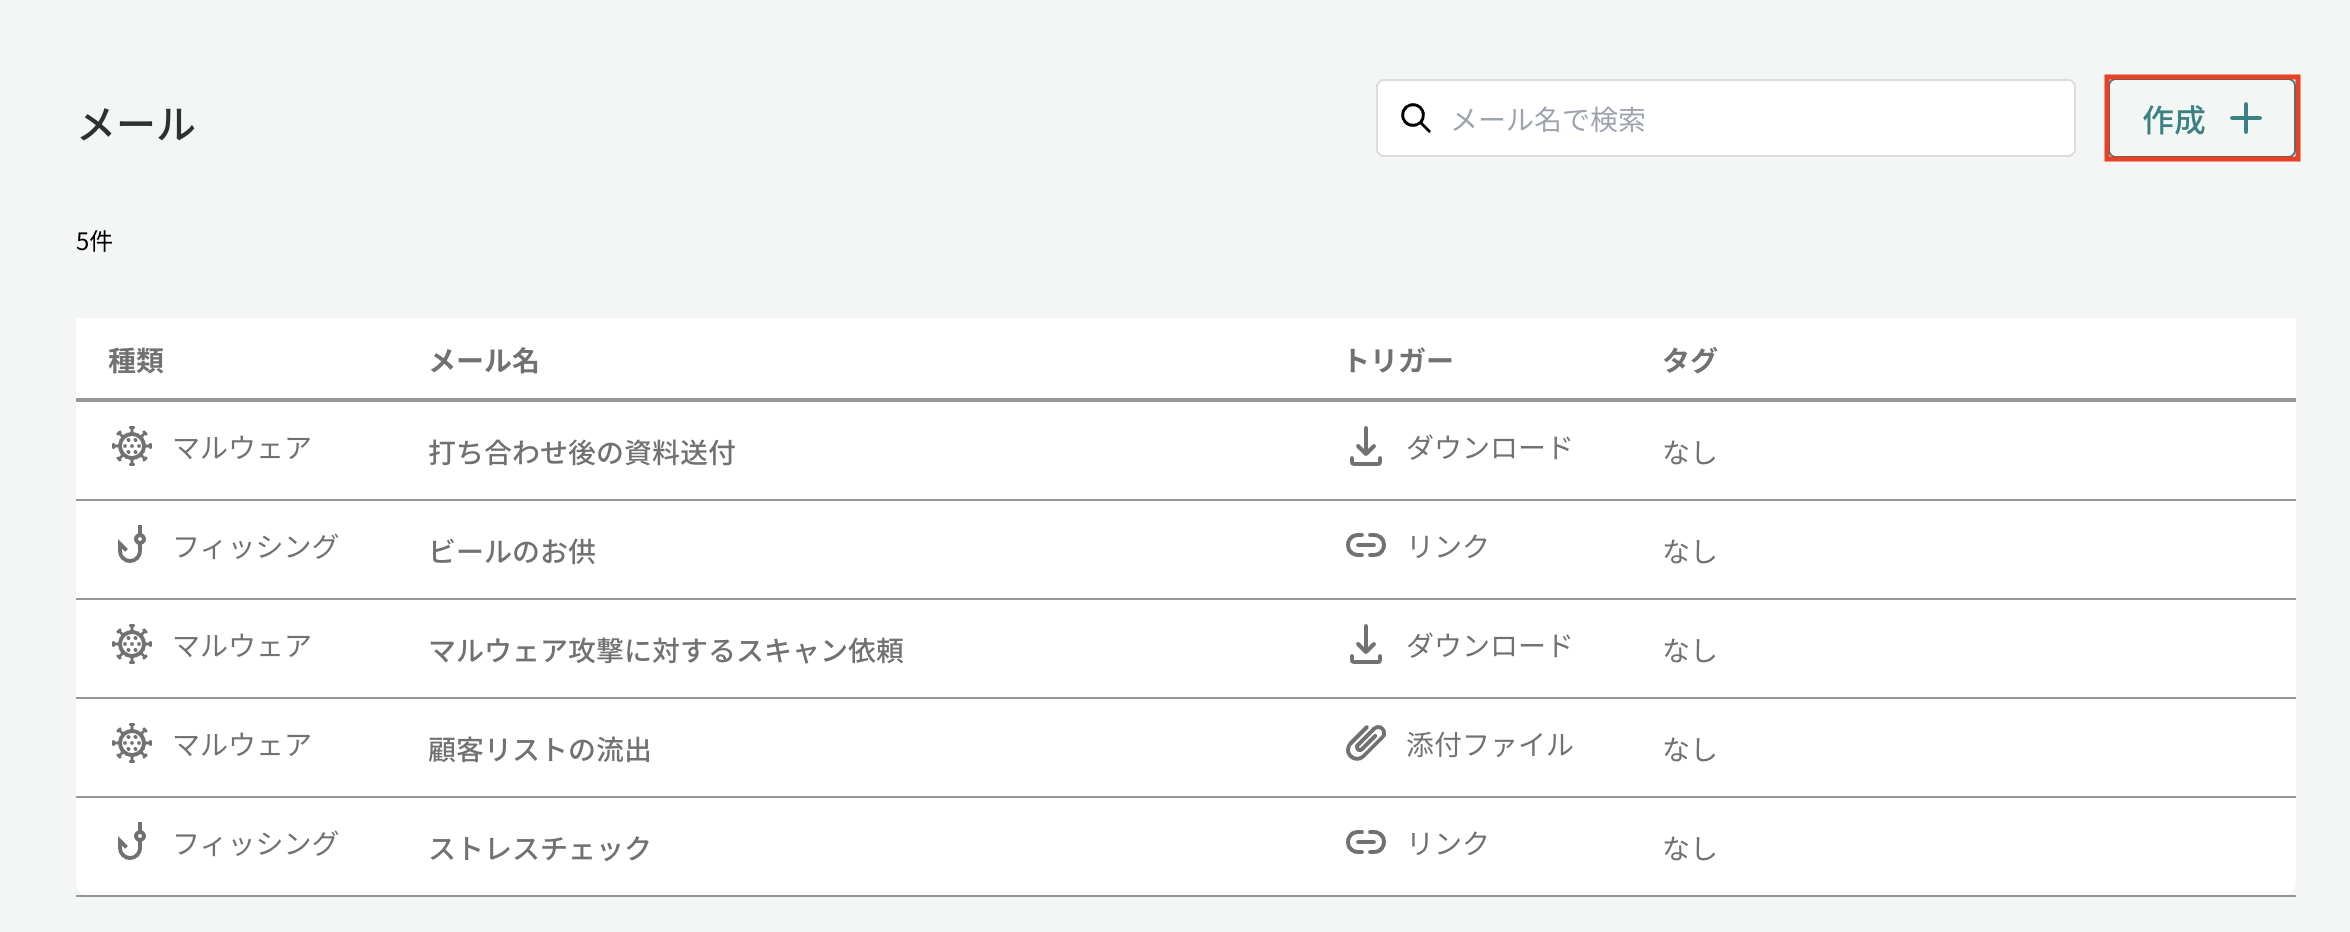Click the 作成 create button
Screen dimensions: 2350x932
point(2200,119)
